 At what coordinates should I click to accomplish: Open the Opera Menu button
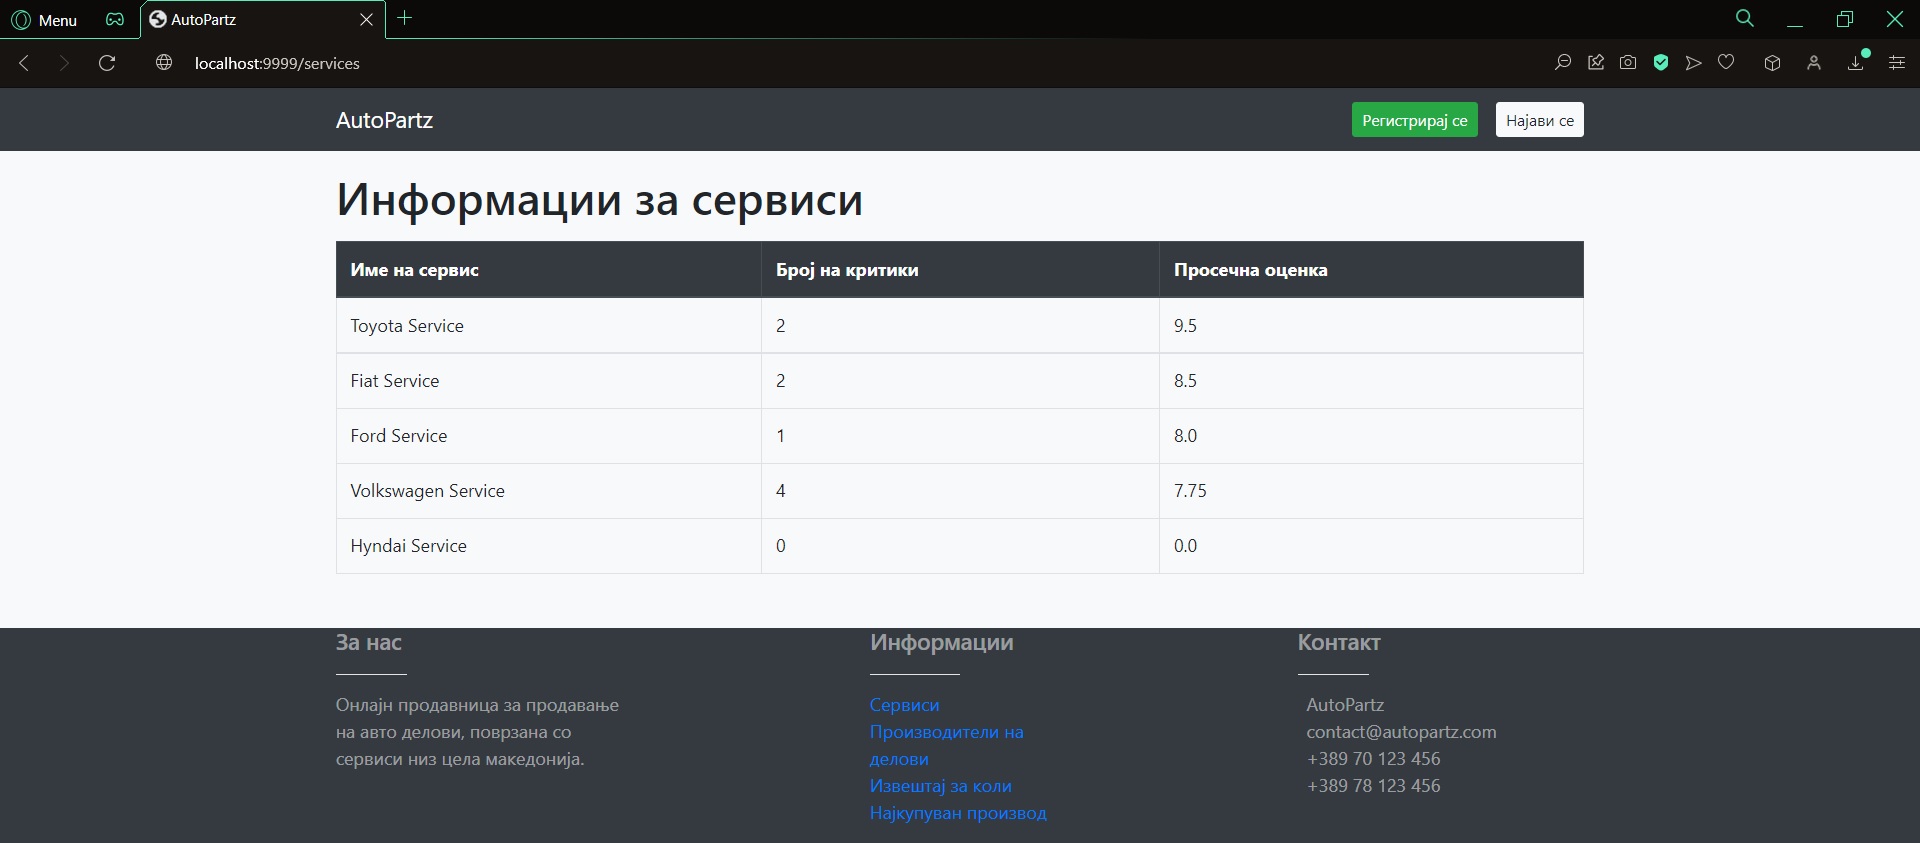click(44, 20)
